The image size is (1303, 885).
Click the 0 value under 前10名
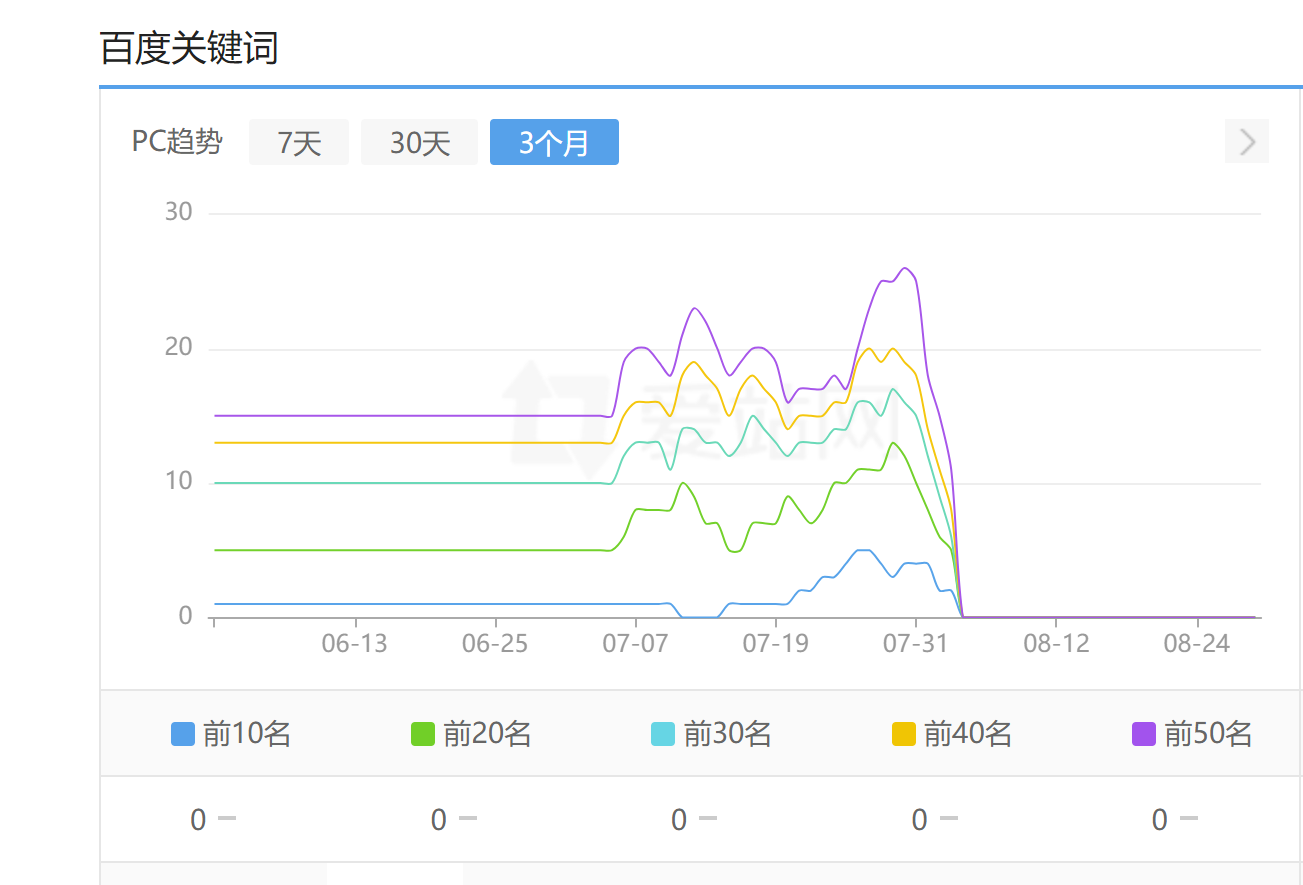pyautogui.click(x=198, y=820)
